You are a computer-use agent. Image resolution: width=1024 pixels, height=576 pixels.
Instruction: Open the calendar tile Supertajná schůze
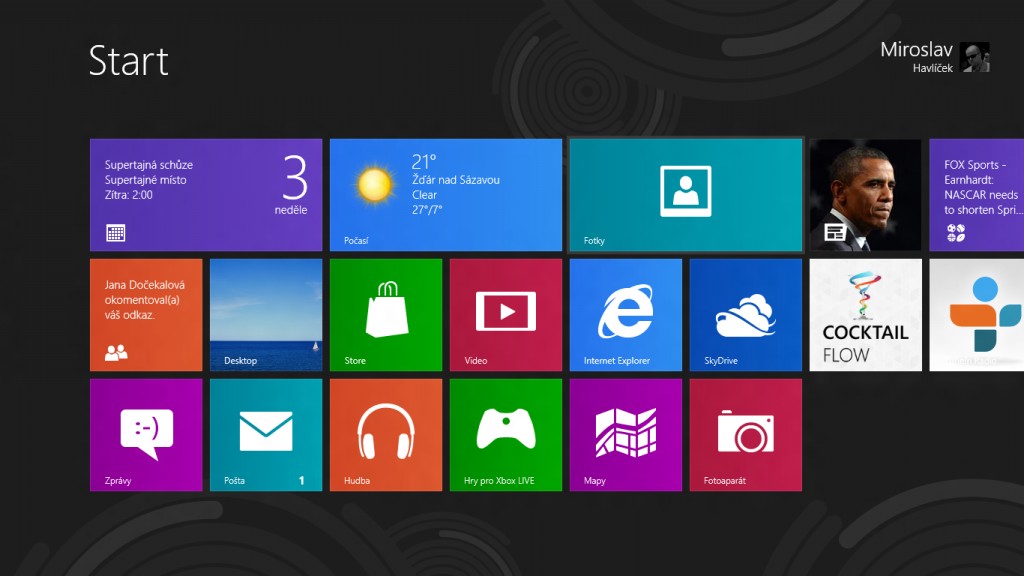(x=206, y=195)
